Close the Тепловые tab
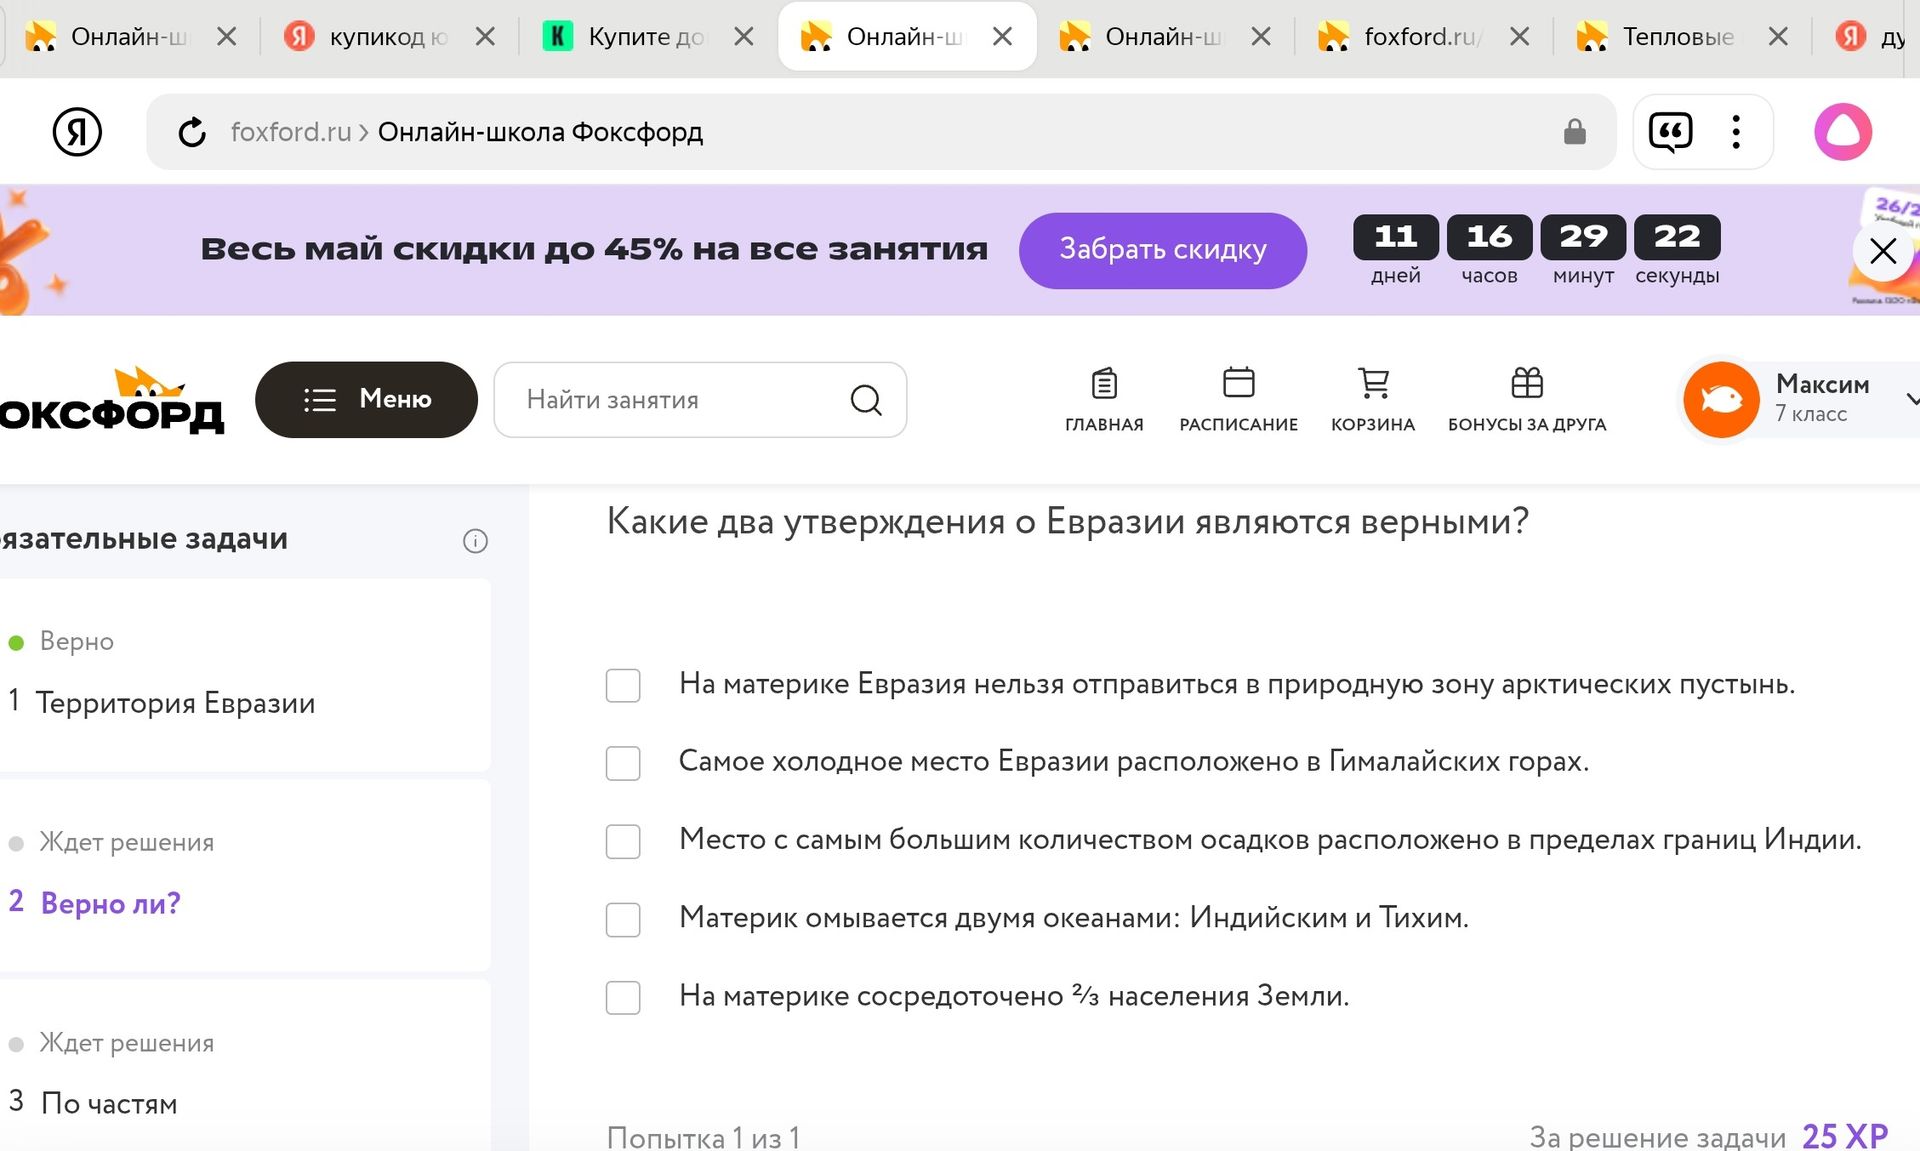The width and height of the screenshot is (1920, 1151). (1778, 37)
